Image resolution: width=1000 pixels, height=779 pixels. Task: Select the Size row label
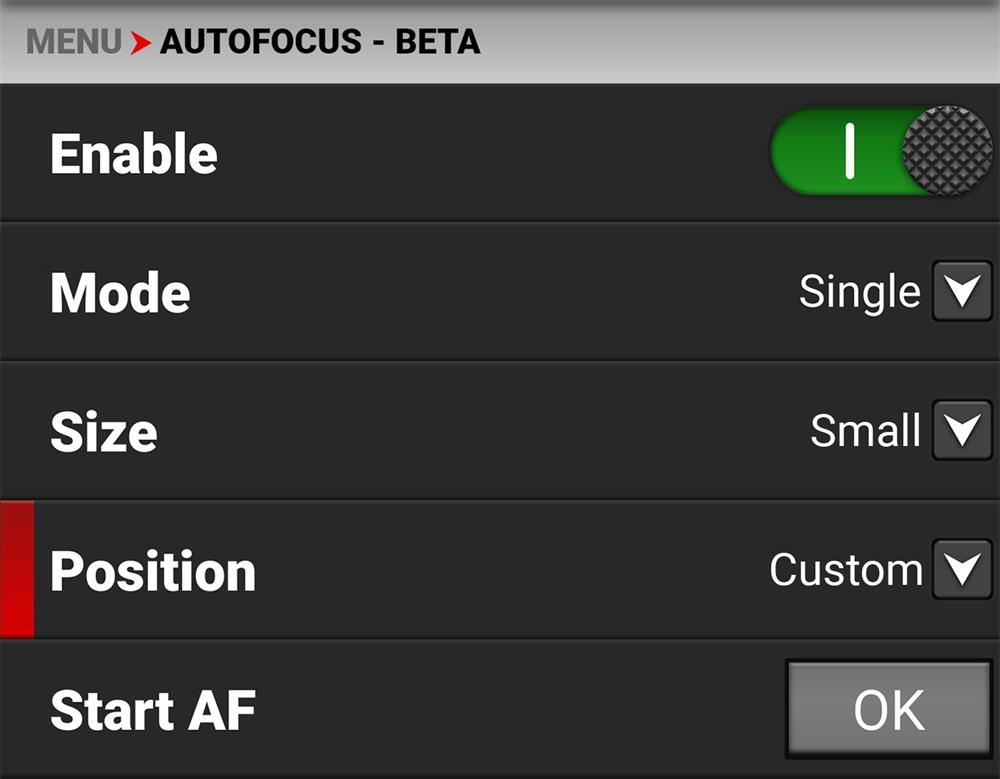(103, 432)
